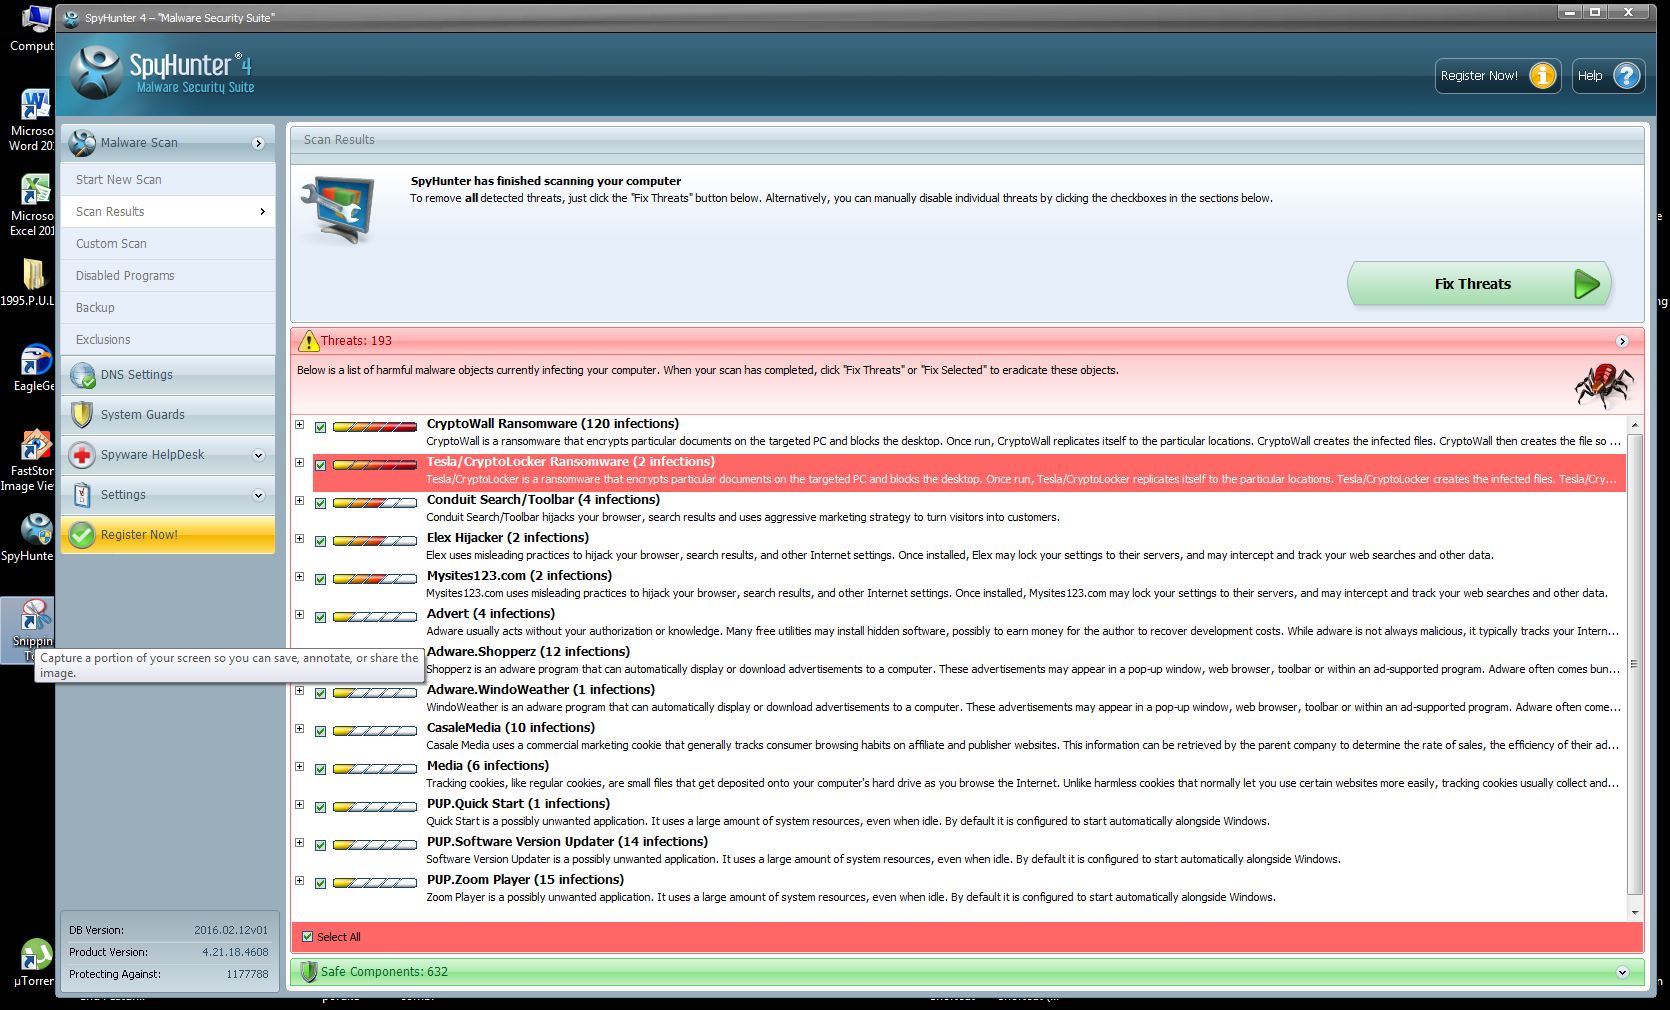Click the green shield icon beside Safe Components
1670x1010 pixels.
tap(308, 971)
